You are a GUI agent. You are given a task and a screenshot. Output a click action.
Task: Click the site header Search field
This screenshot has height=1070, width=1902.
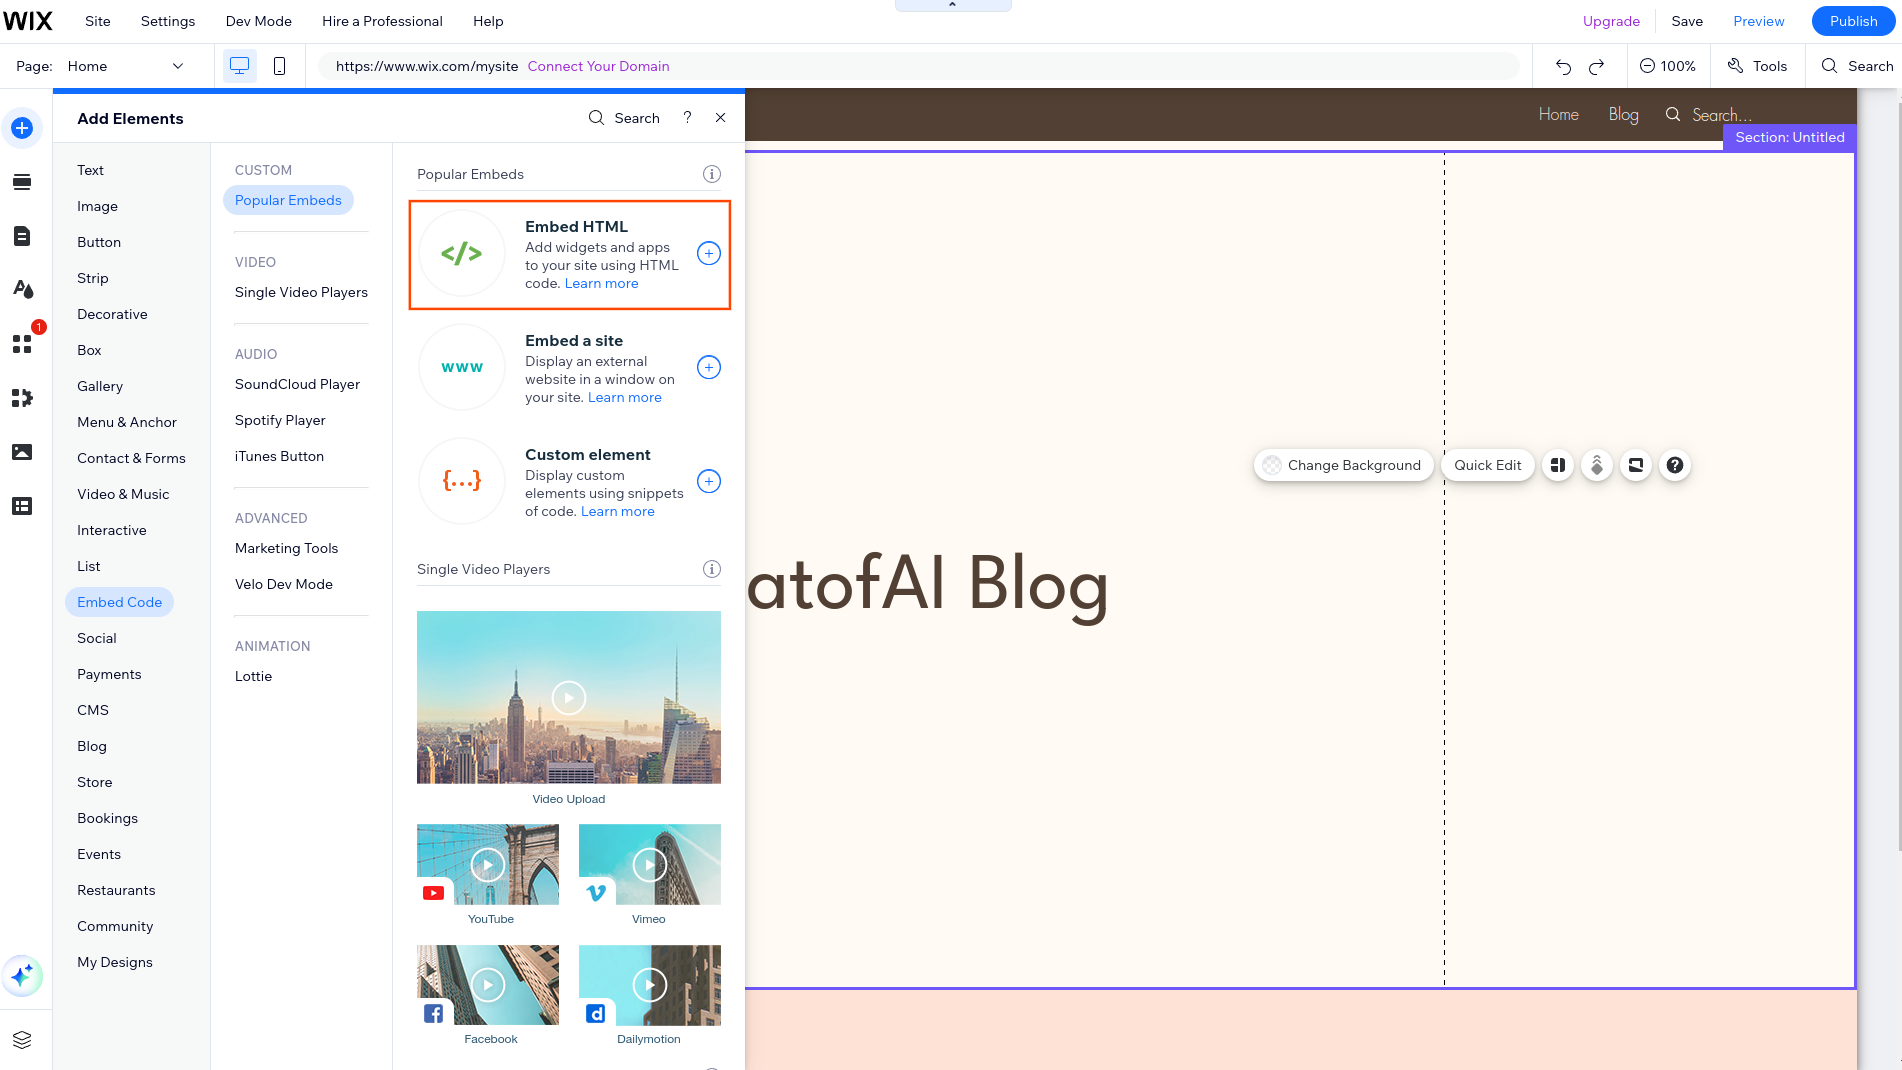click(1709, 114)
